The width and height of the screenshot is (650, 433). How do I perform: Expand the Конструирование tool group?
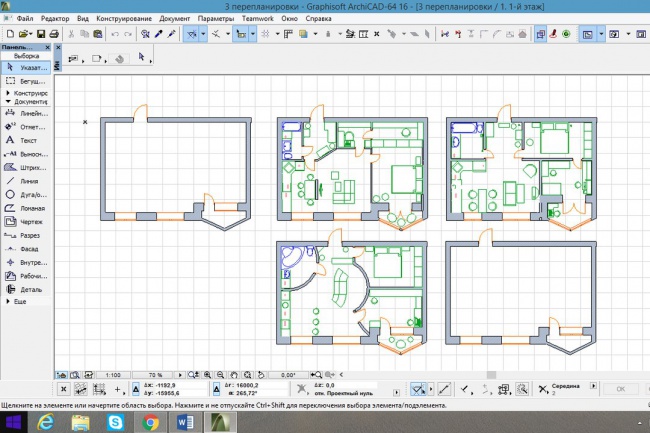pos(27,93)
